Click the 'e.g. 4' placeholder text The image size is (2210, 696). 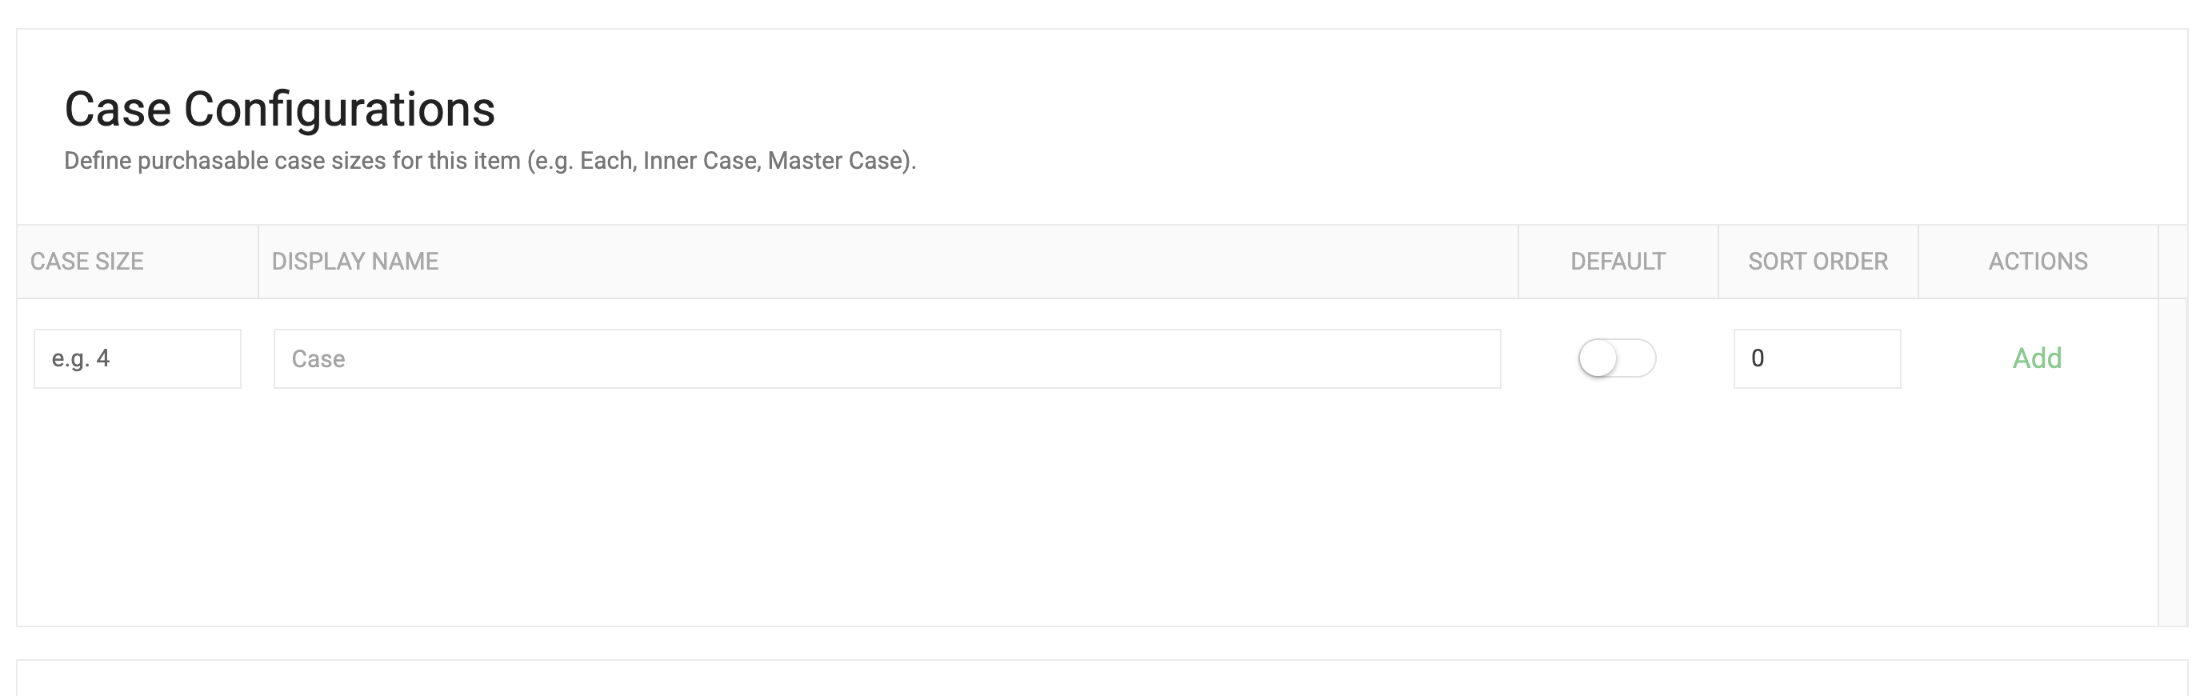[80, 359]
